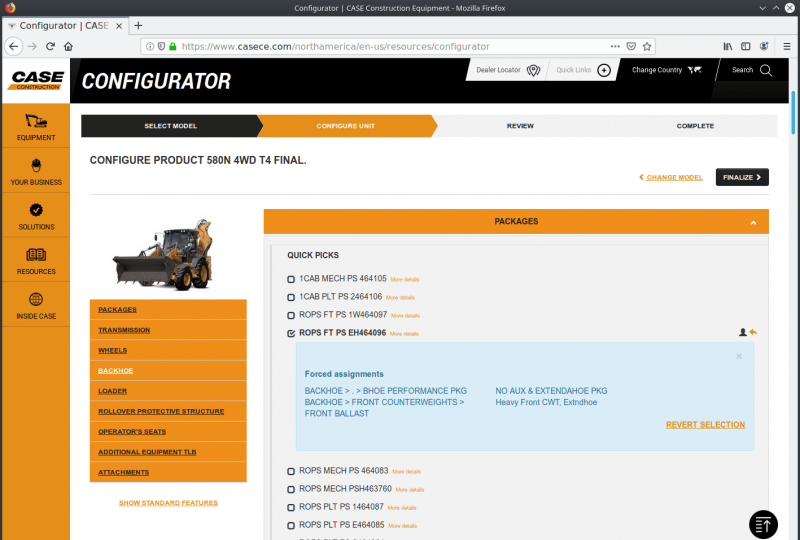Check ROPS MECH PS 464083 option

(291, 471)
